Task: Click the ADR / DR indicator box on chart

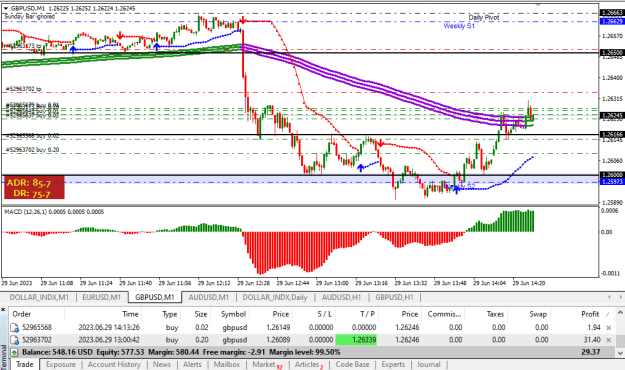Action: click(x=34, y=187)
